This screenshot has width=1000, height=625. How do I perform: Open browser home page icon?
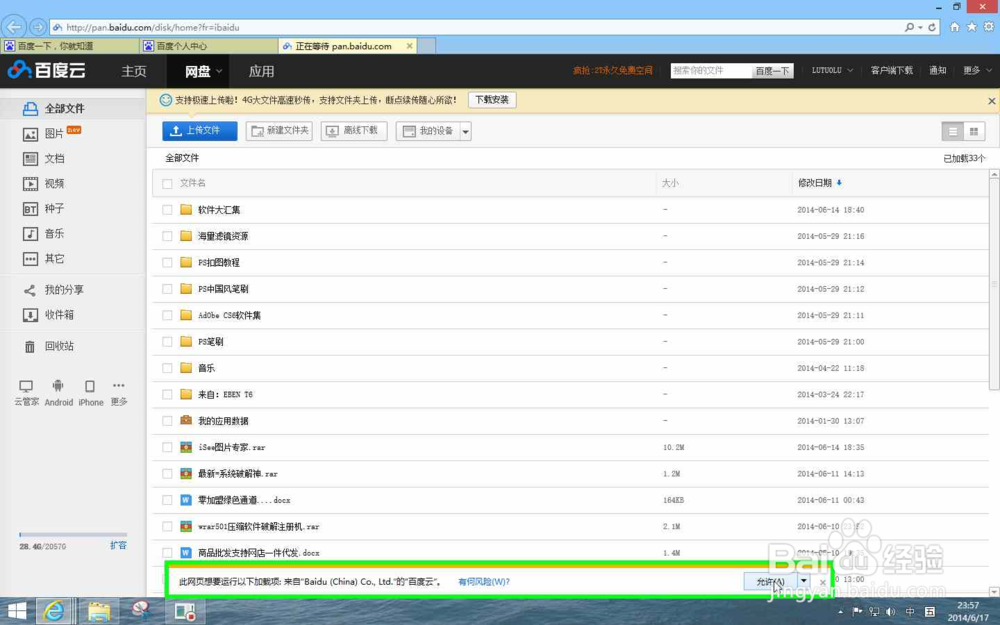click(x=955, y=27)
